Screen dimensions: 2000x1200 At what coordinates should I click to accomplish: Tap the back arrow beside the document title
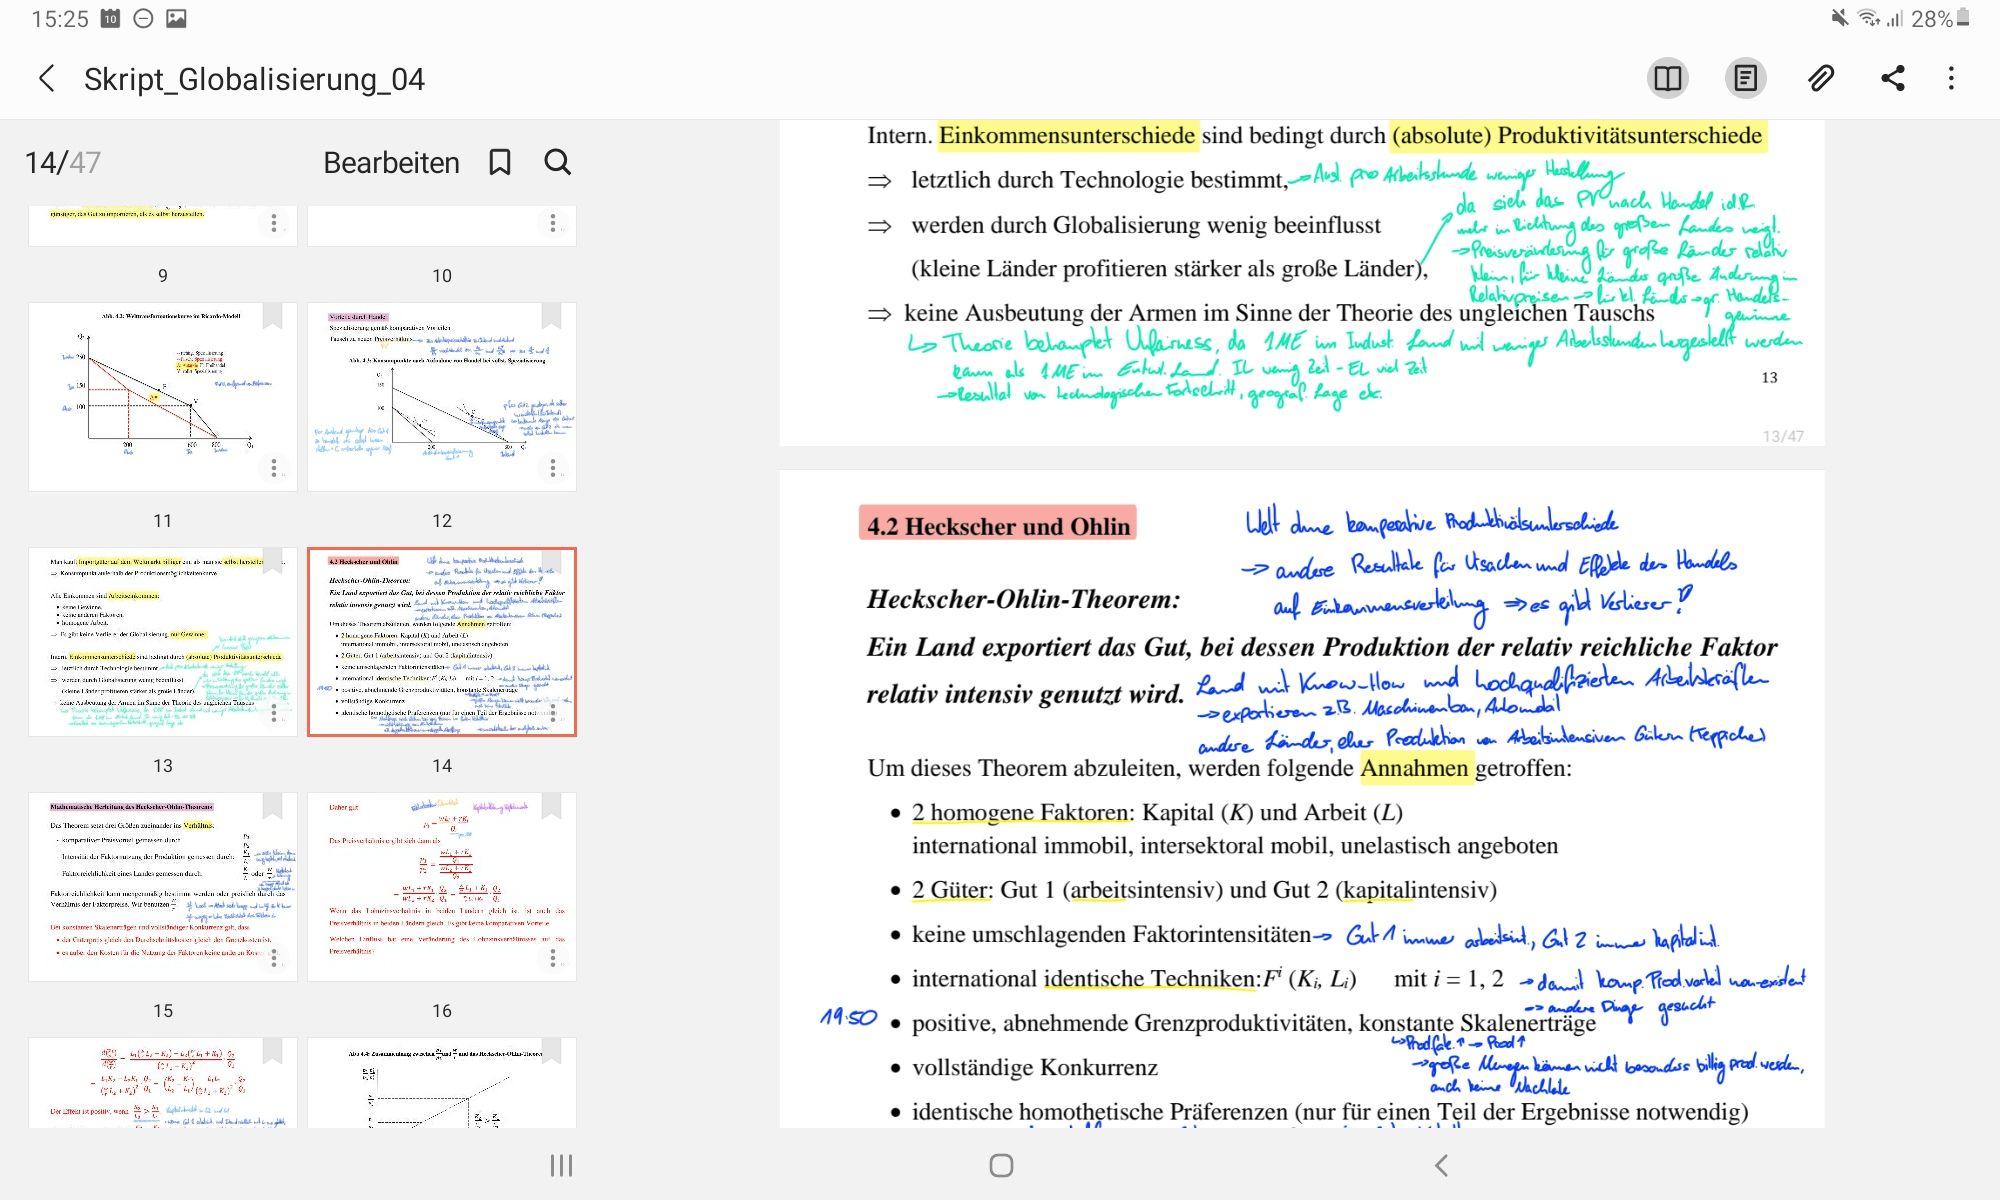coord(46,79)
